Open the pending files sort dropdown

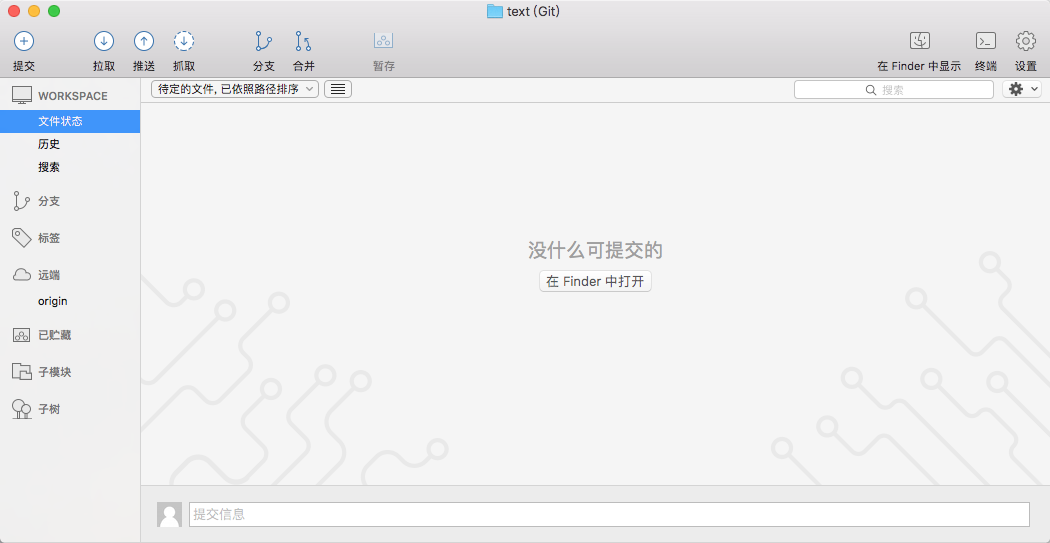[x=235, y=89]
